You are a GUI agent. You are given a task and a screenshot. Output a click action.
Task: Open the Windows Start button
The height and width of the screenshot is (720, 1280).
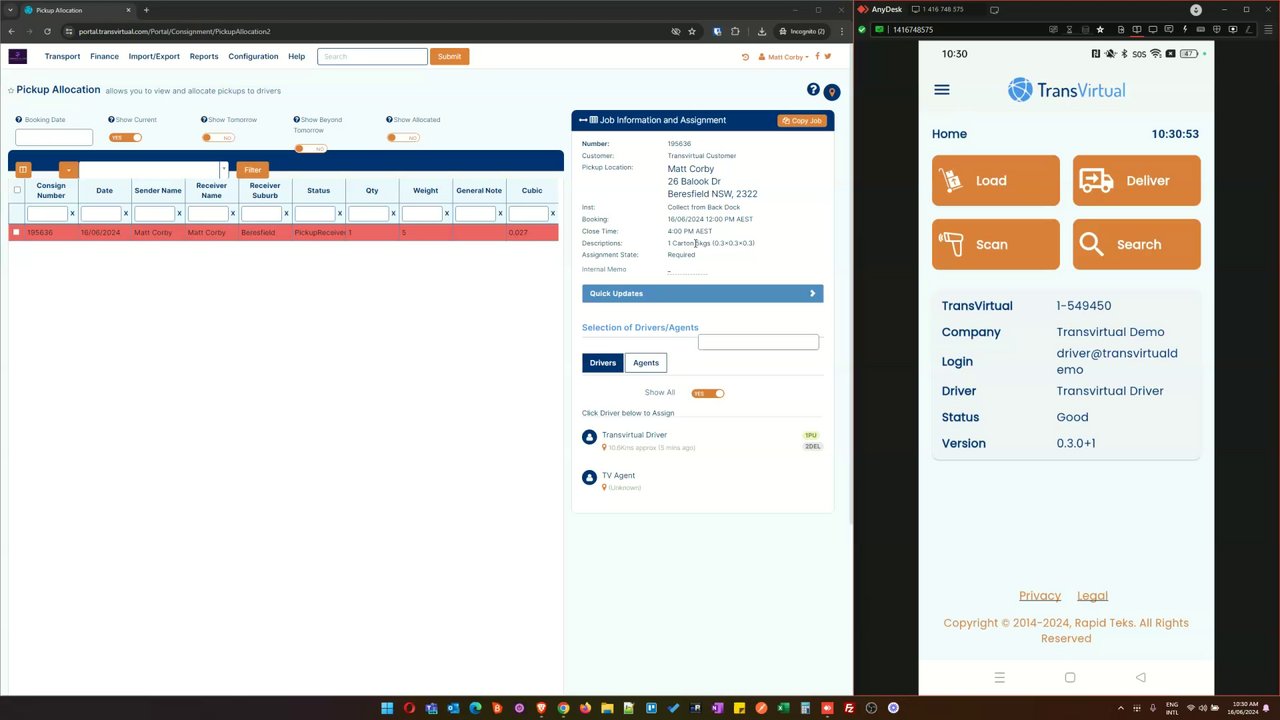coord(387,708)
